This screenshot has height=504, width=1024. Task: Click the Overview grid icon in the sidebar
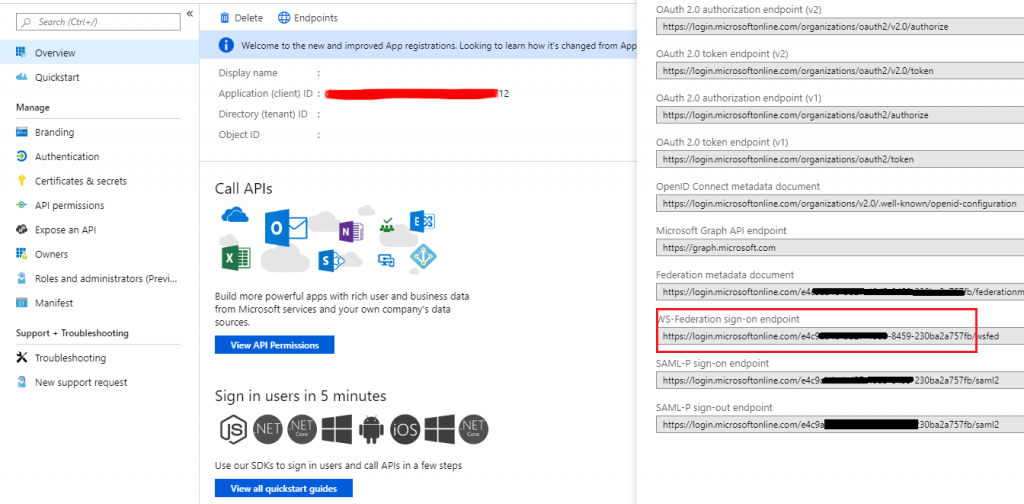pyautogui.click(x=21, y=52)
